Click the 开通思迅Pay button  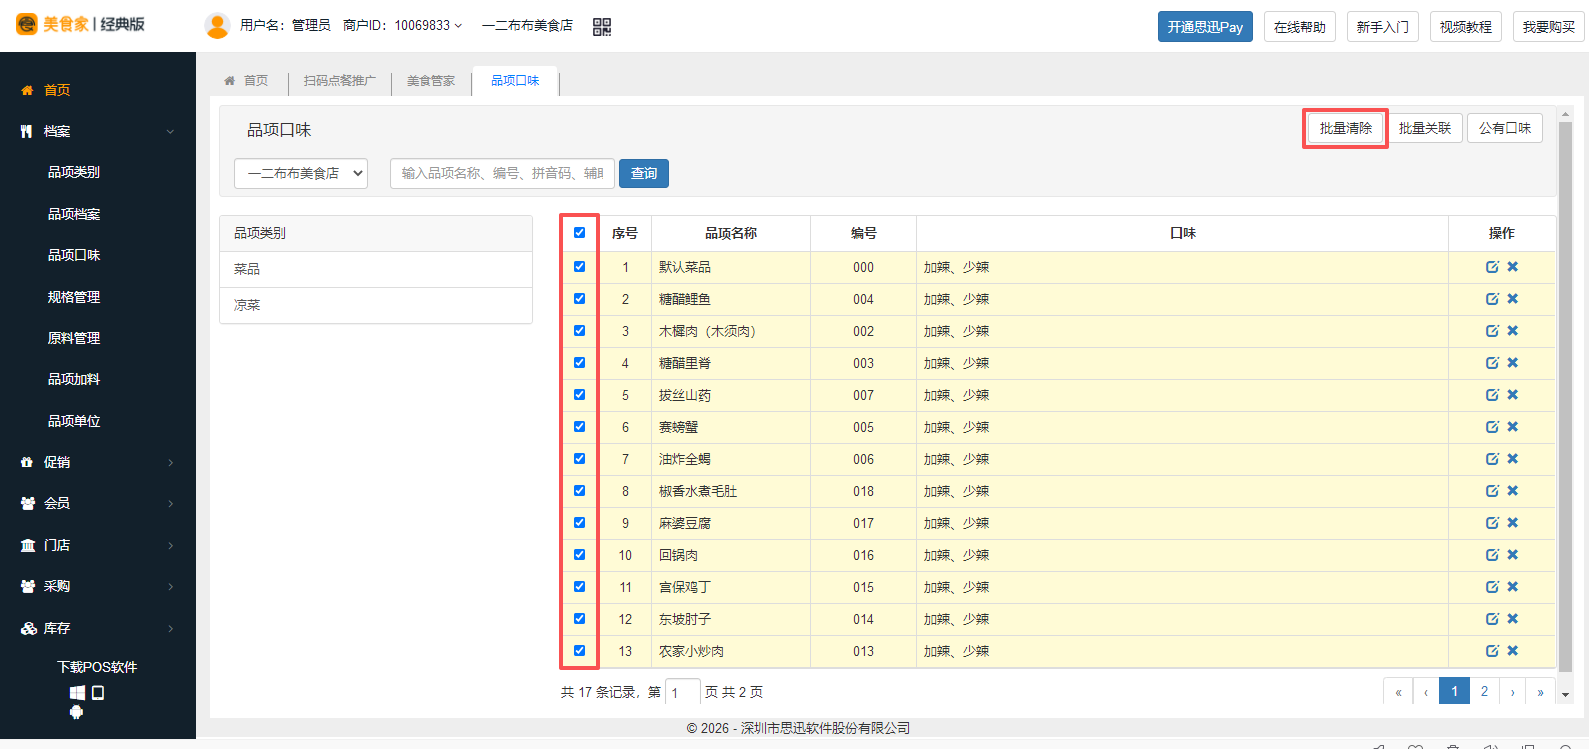click(1205, 27)
